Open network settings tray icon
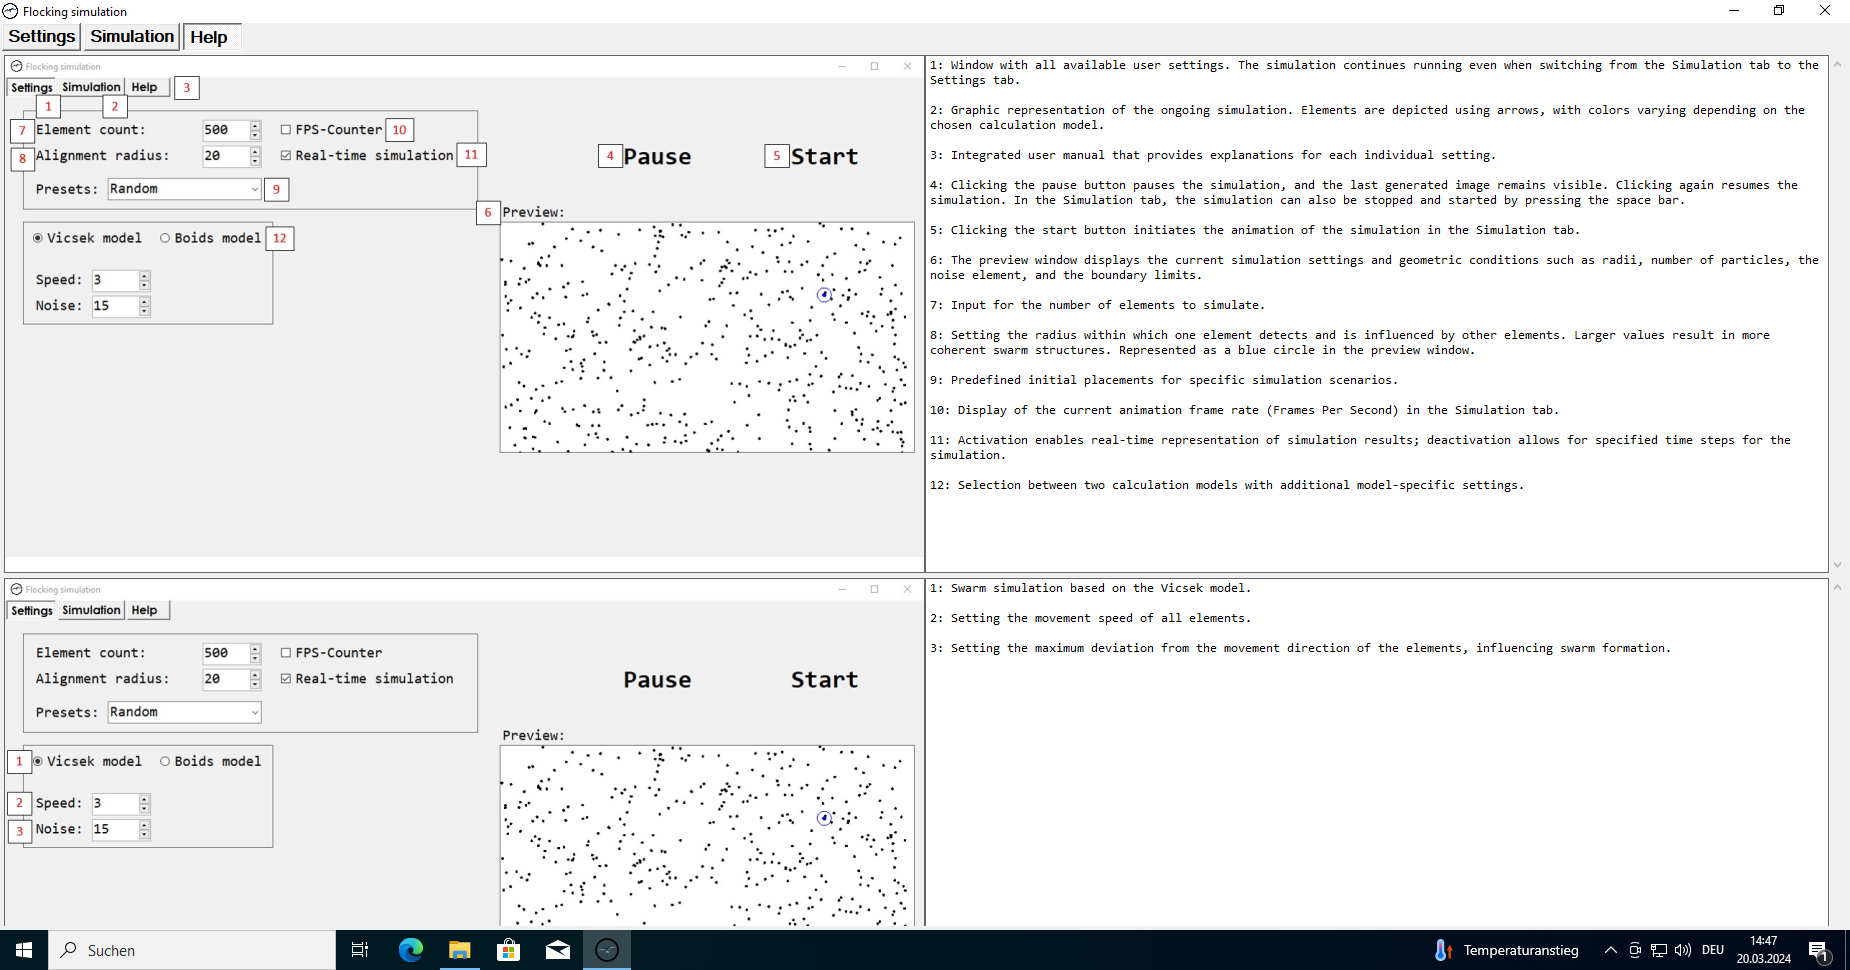Image resolution: width=1850 pixels, height=970 pixels. click(x=1659, y=950)
